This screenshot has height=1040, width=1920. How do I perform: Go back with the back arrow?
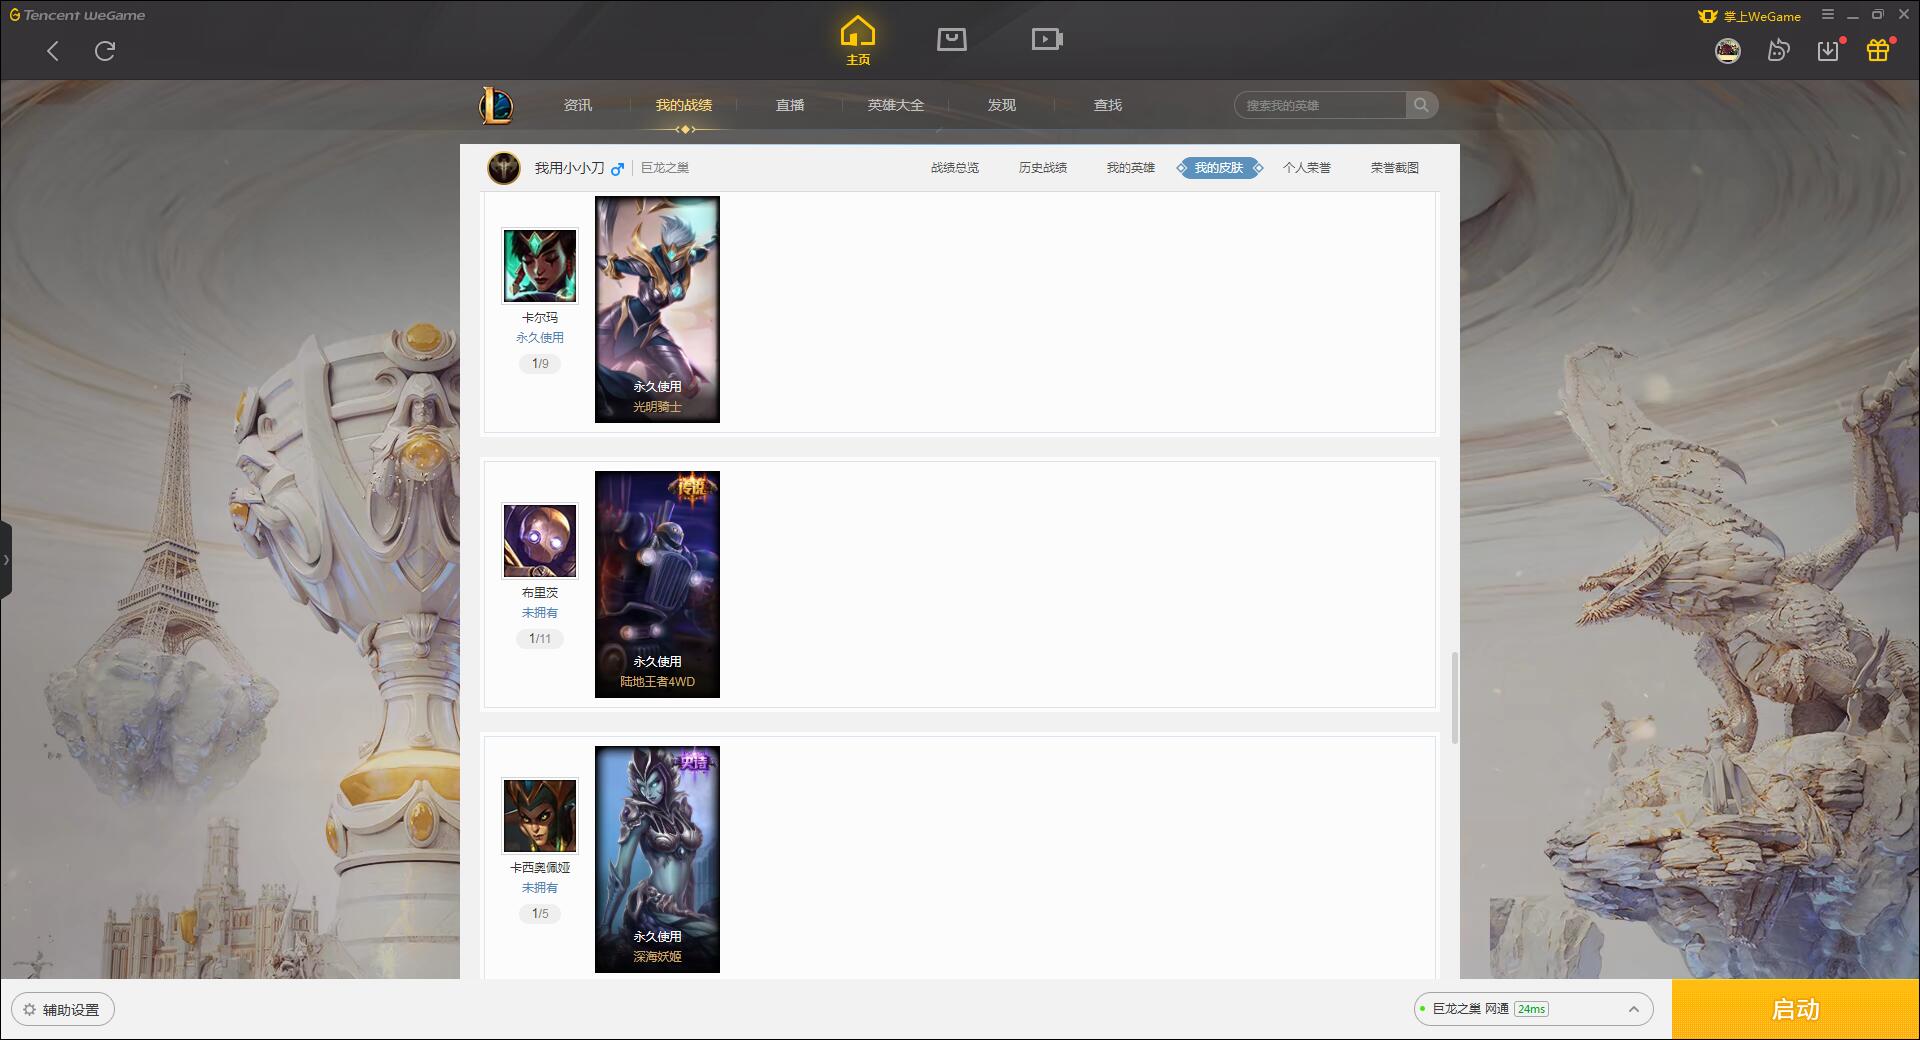[53, 51]
